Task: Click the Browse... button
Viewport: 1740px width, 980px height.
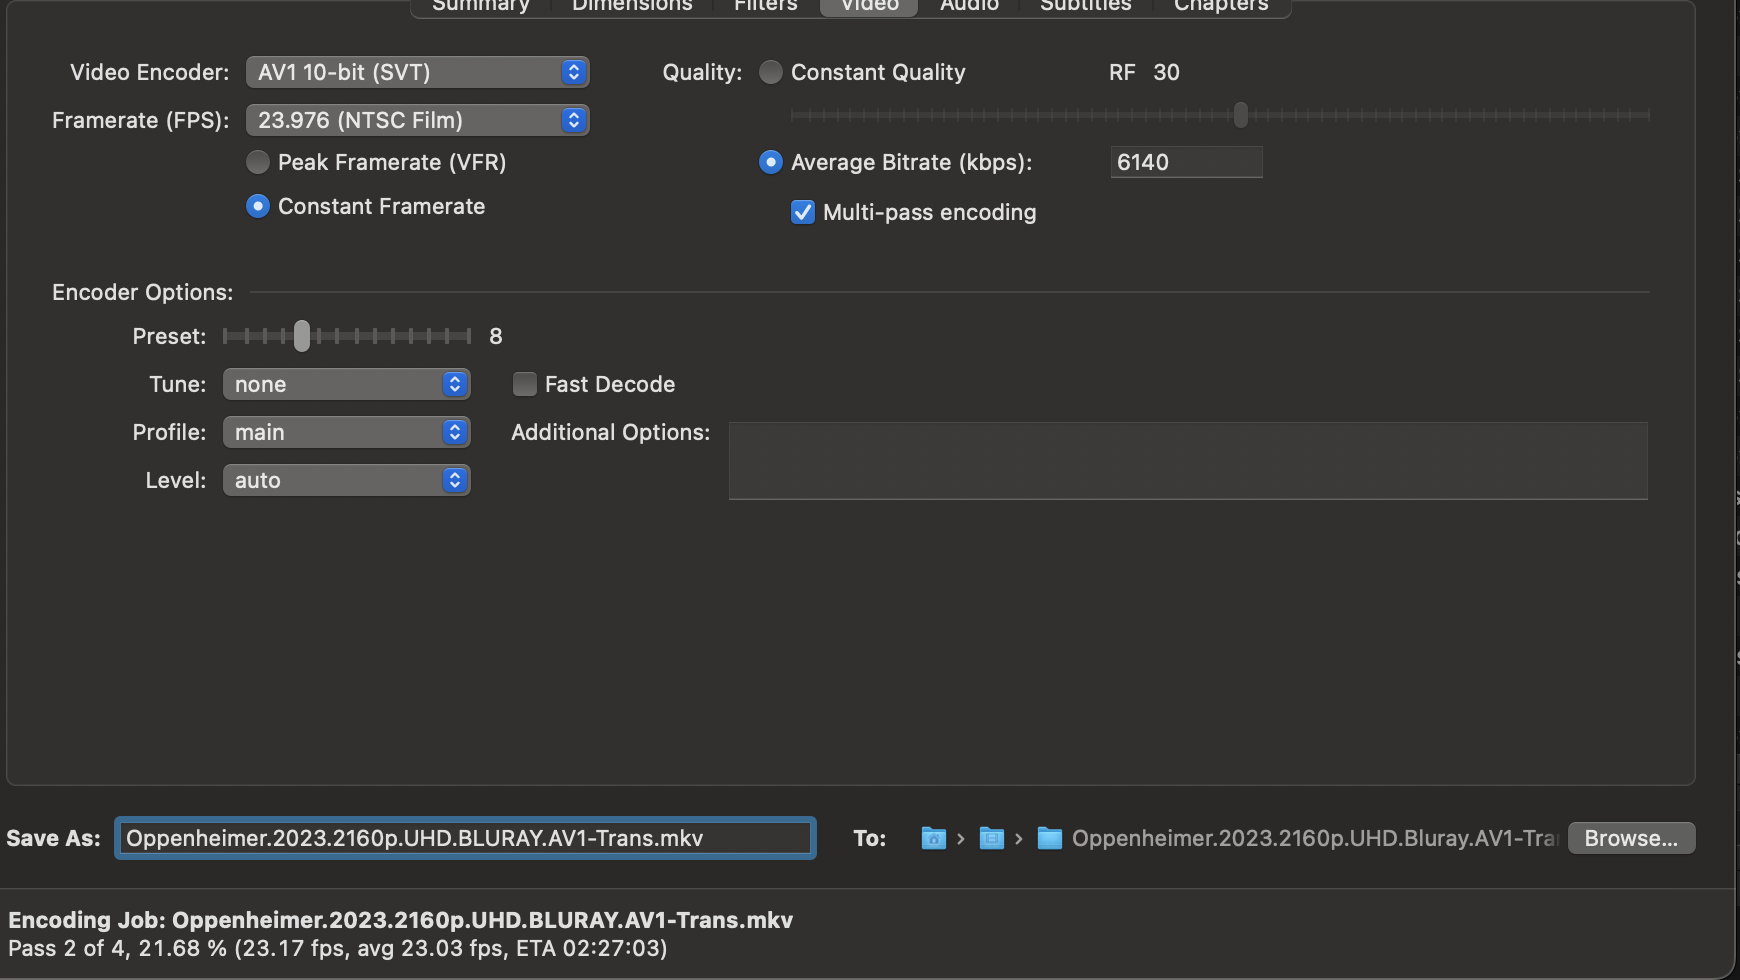Action: click(1631, 838)
